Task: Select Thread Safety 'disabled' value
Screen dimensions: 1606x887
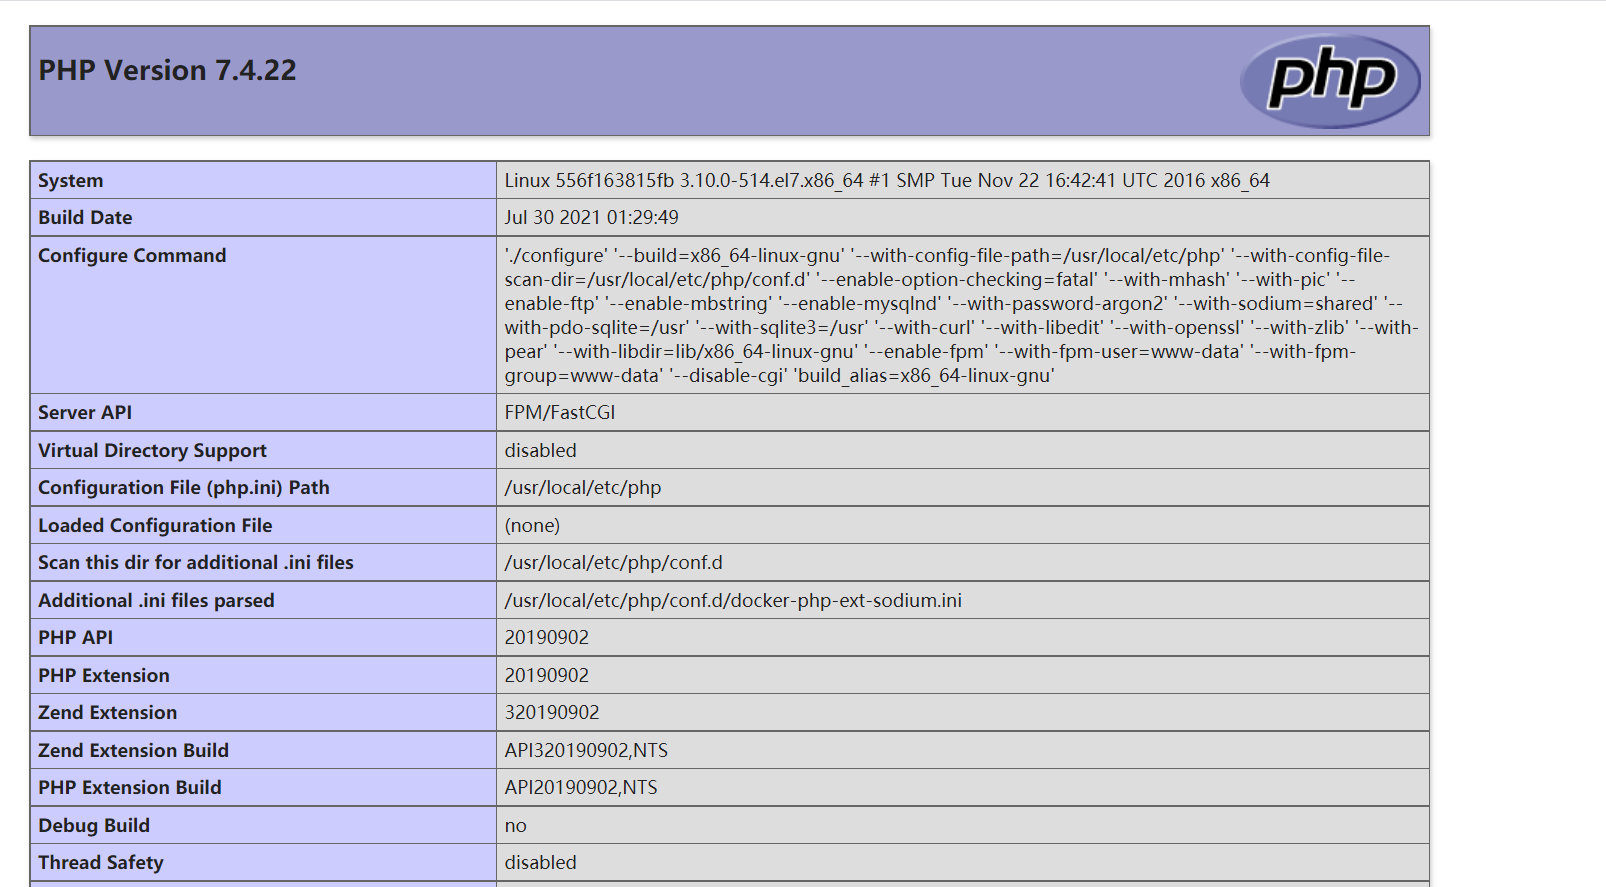Action: [541, 862]
